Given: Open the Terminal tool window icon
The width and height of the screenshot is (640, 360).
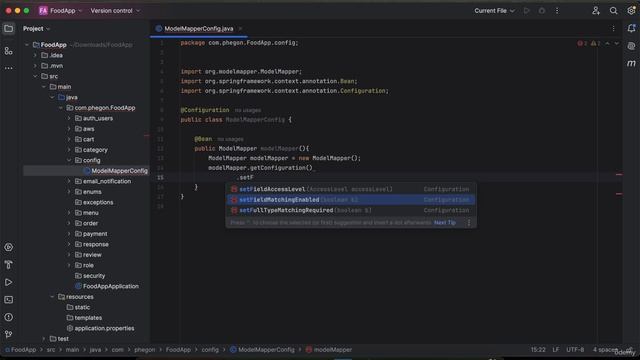Looking at the screenshot, I should (x=9, y=300).
